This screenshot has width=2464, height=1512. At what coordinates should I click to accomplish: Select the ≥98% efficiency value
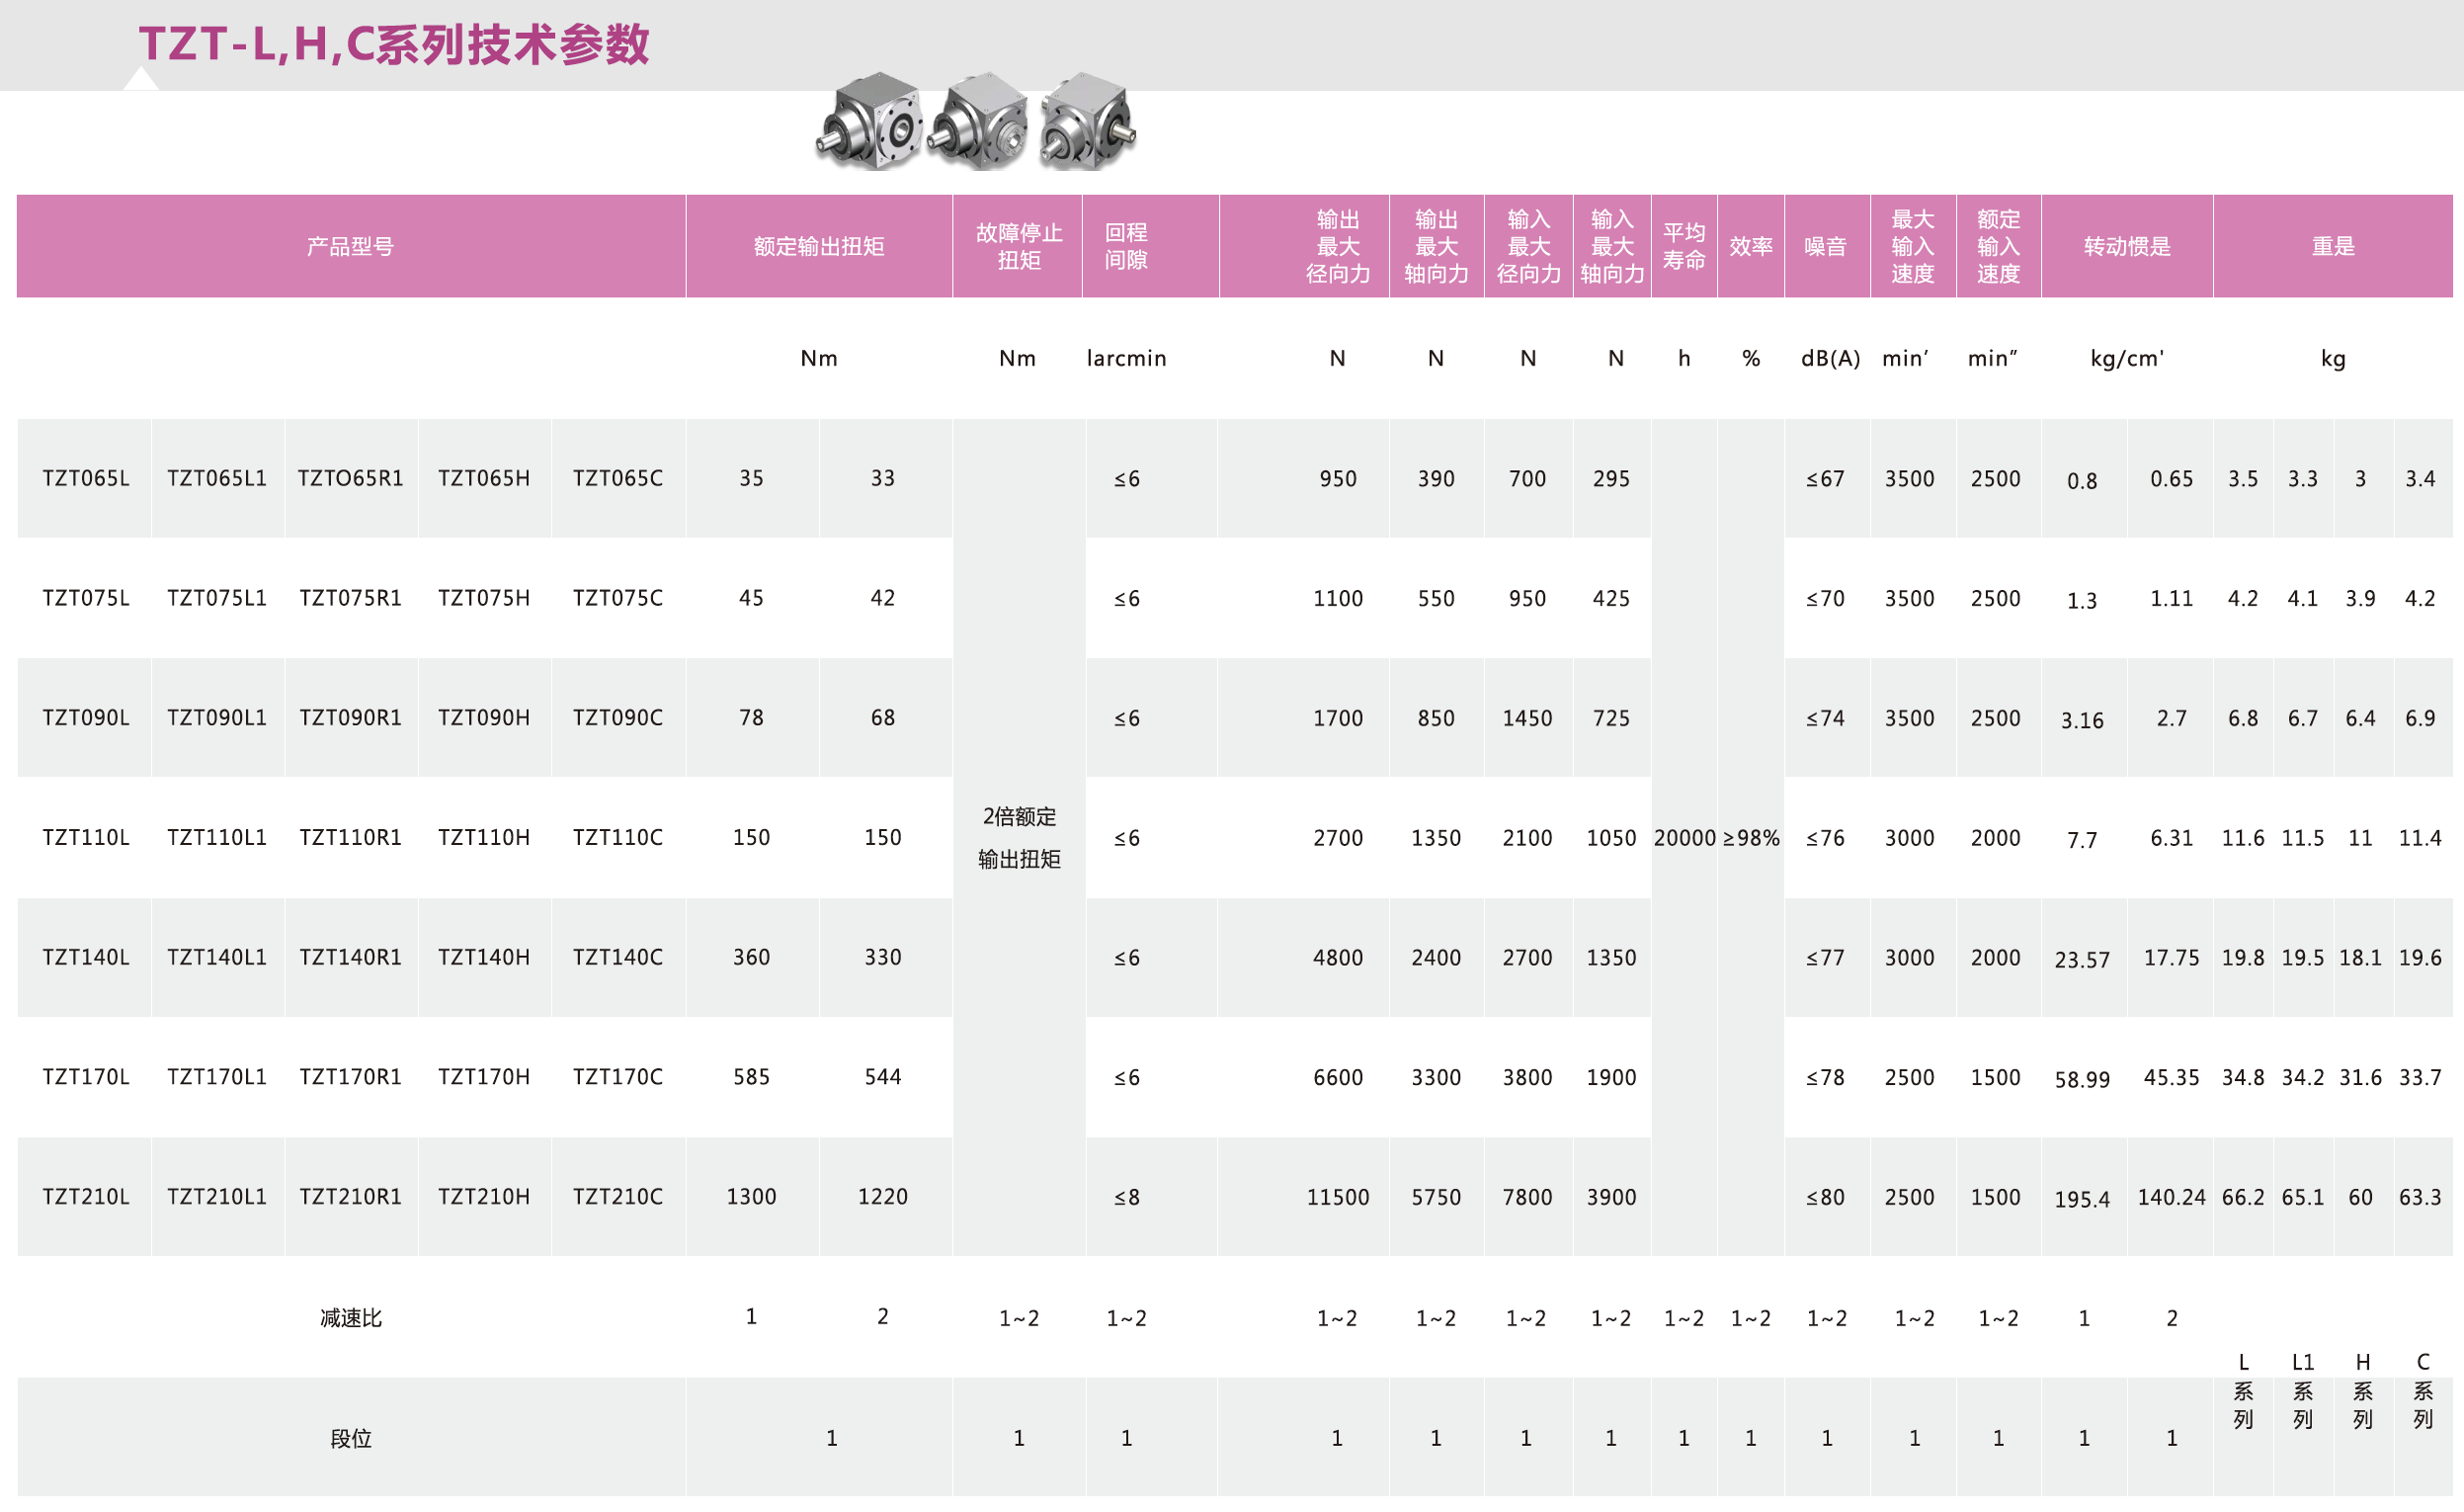(x=1751, y=838)
